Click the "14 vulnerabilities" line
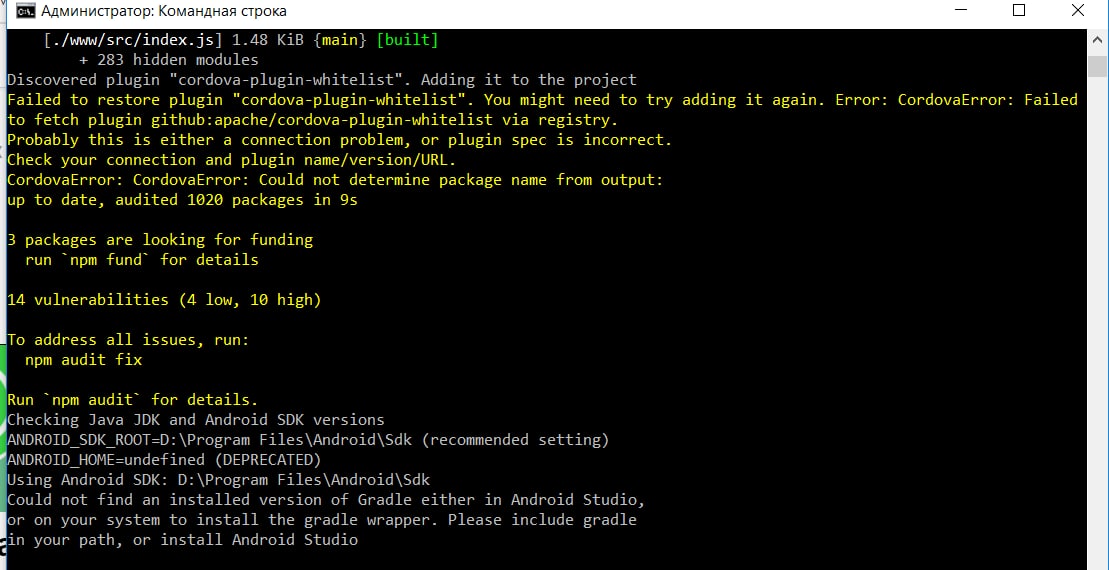The height and width of the screenshot is (570, 1109). [x=164, y=300]
